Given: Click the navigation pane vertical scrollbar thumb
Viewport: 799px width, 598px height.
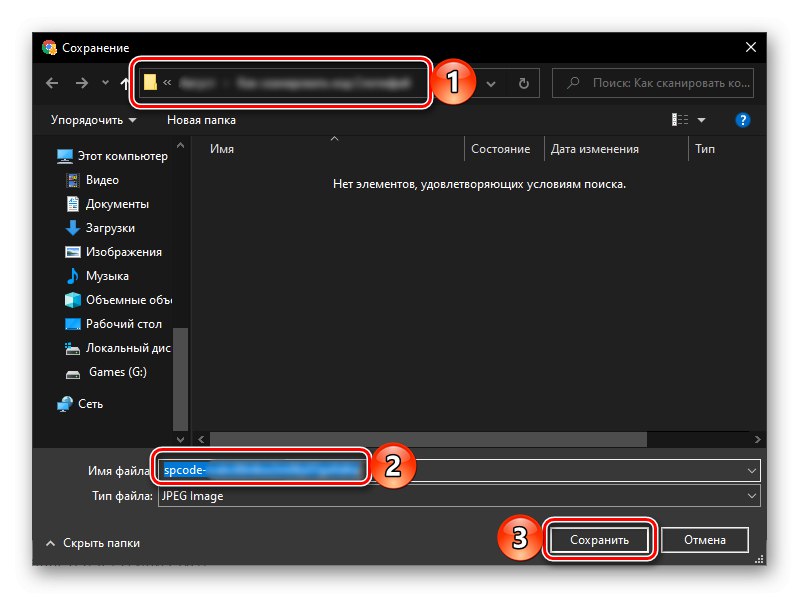Looking at the screenshot, I should (x=180, y=379).
